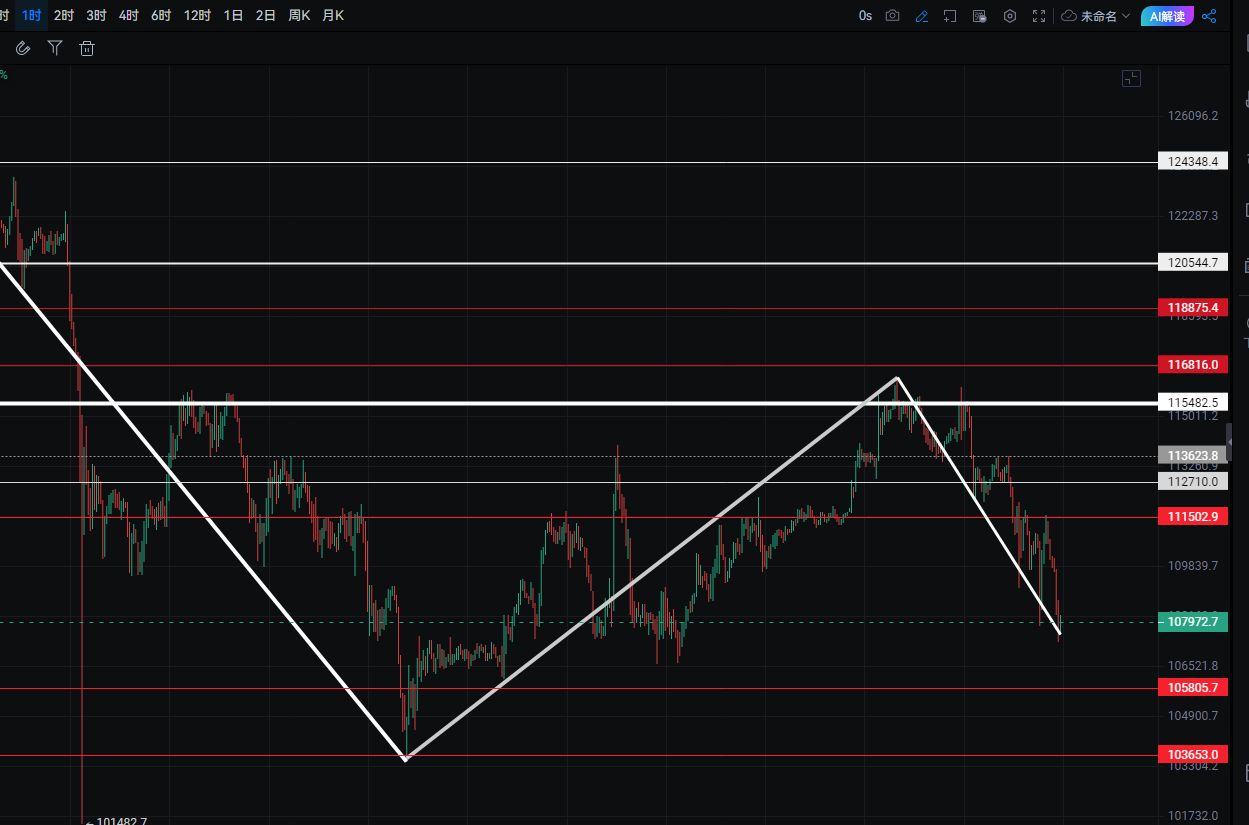This screenshot has height=825, width=1249.
Task: Toggle the magnet snap tool
Action: pos(23,48)
